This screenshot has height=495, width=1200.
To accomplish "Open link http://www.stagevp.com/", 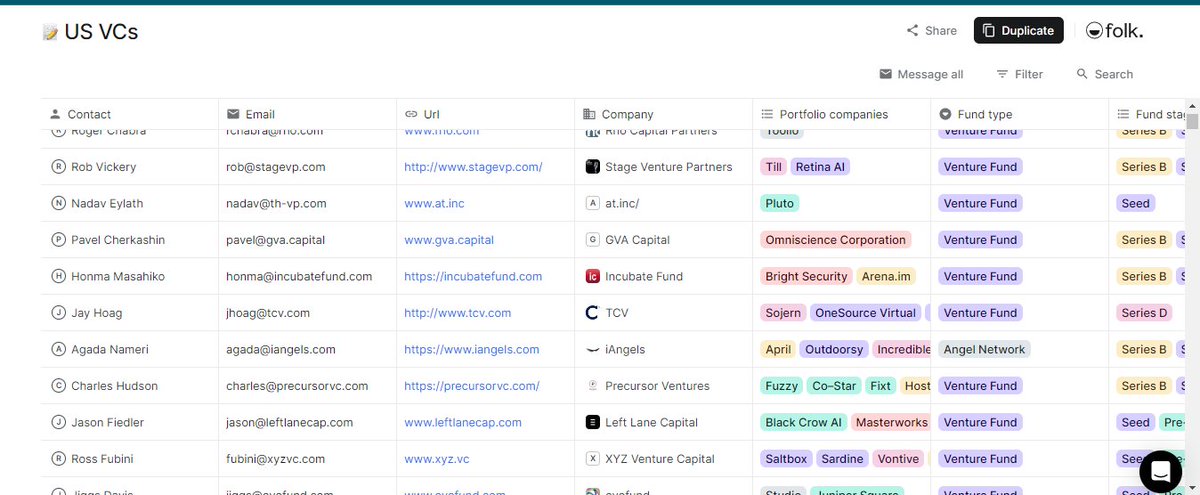I will click(x=473, y=167).
